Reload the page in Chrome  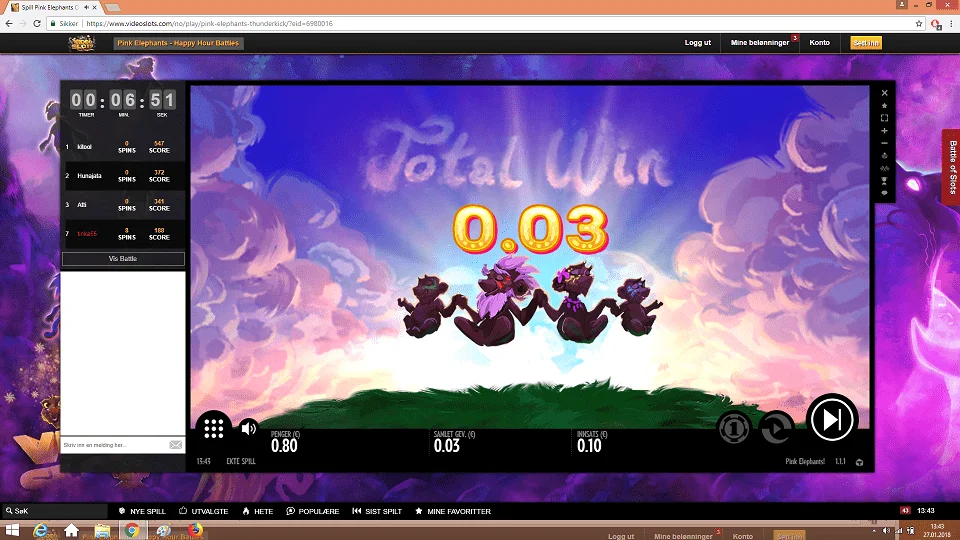pos(37,23)
